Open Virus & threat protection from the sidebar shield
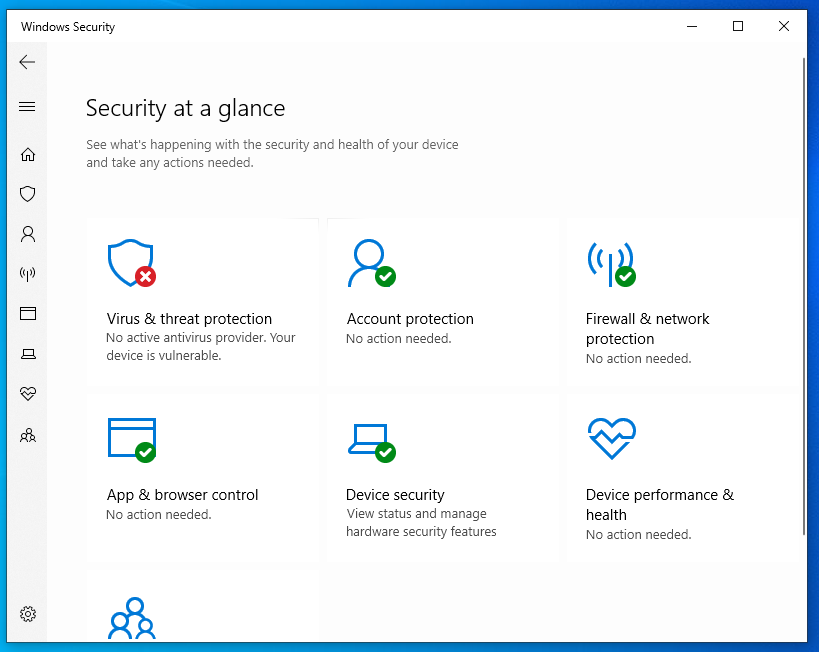Viewport: 819px width, 652px height. coord(28,194)
